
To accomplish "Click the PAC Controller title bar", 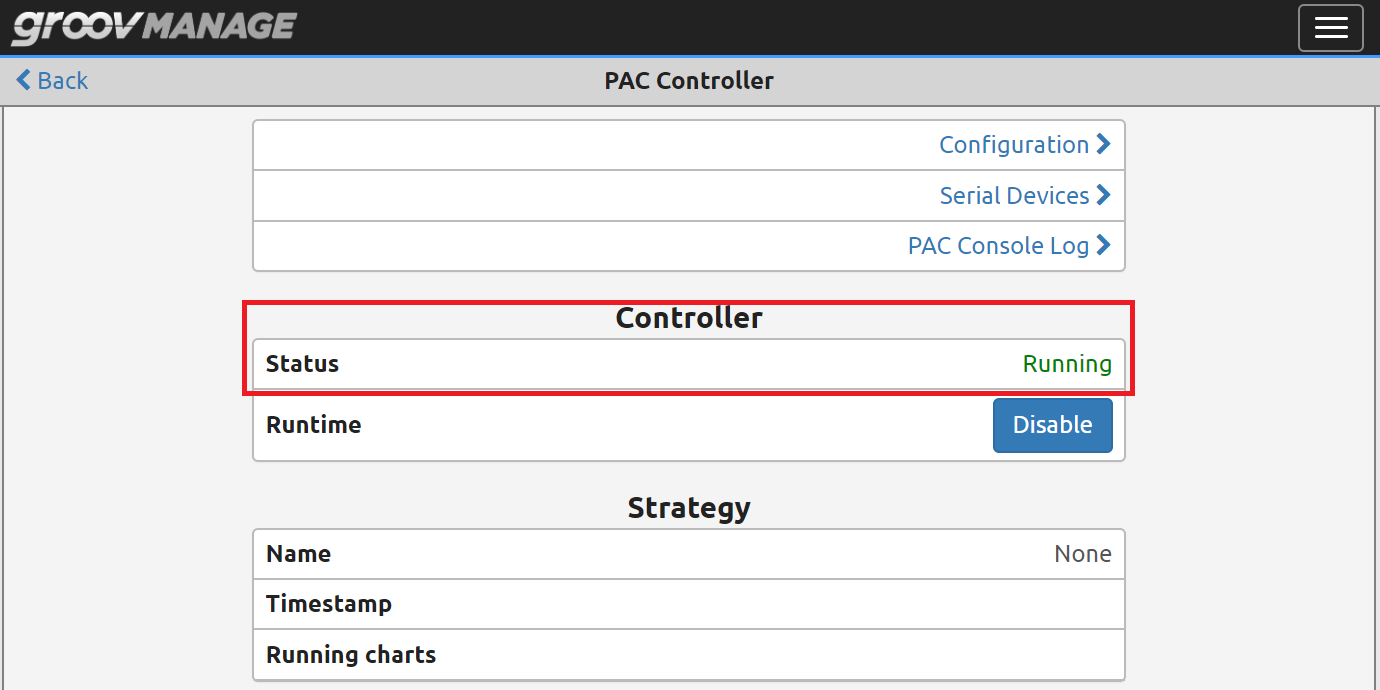I will click(x=689, y=80).
